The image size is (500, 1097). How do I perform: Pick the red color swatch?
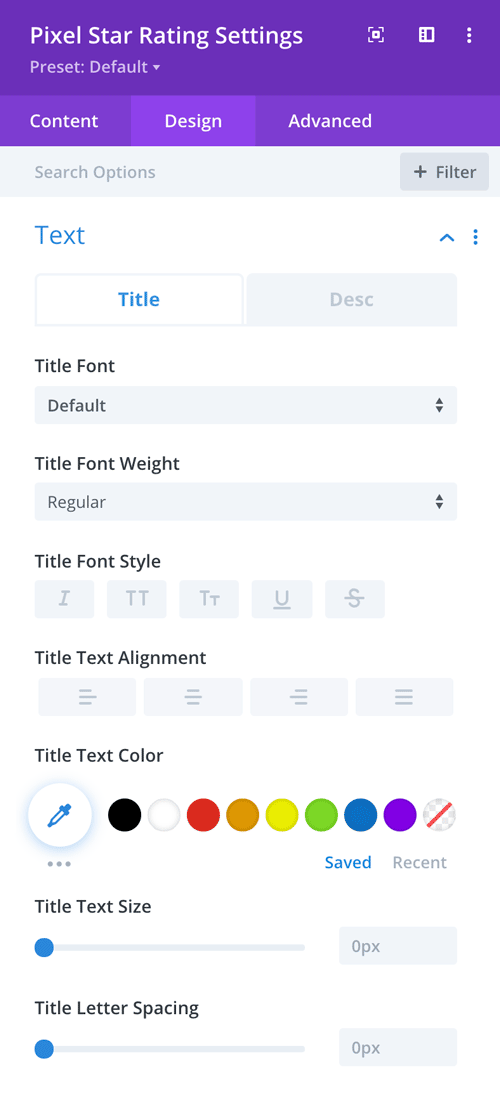tap(203, 815)
